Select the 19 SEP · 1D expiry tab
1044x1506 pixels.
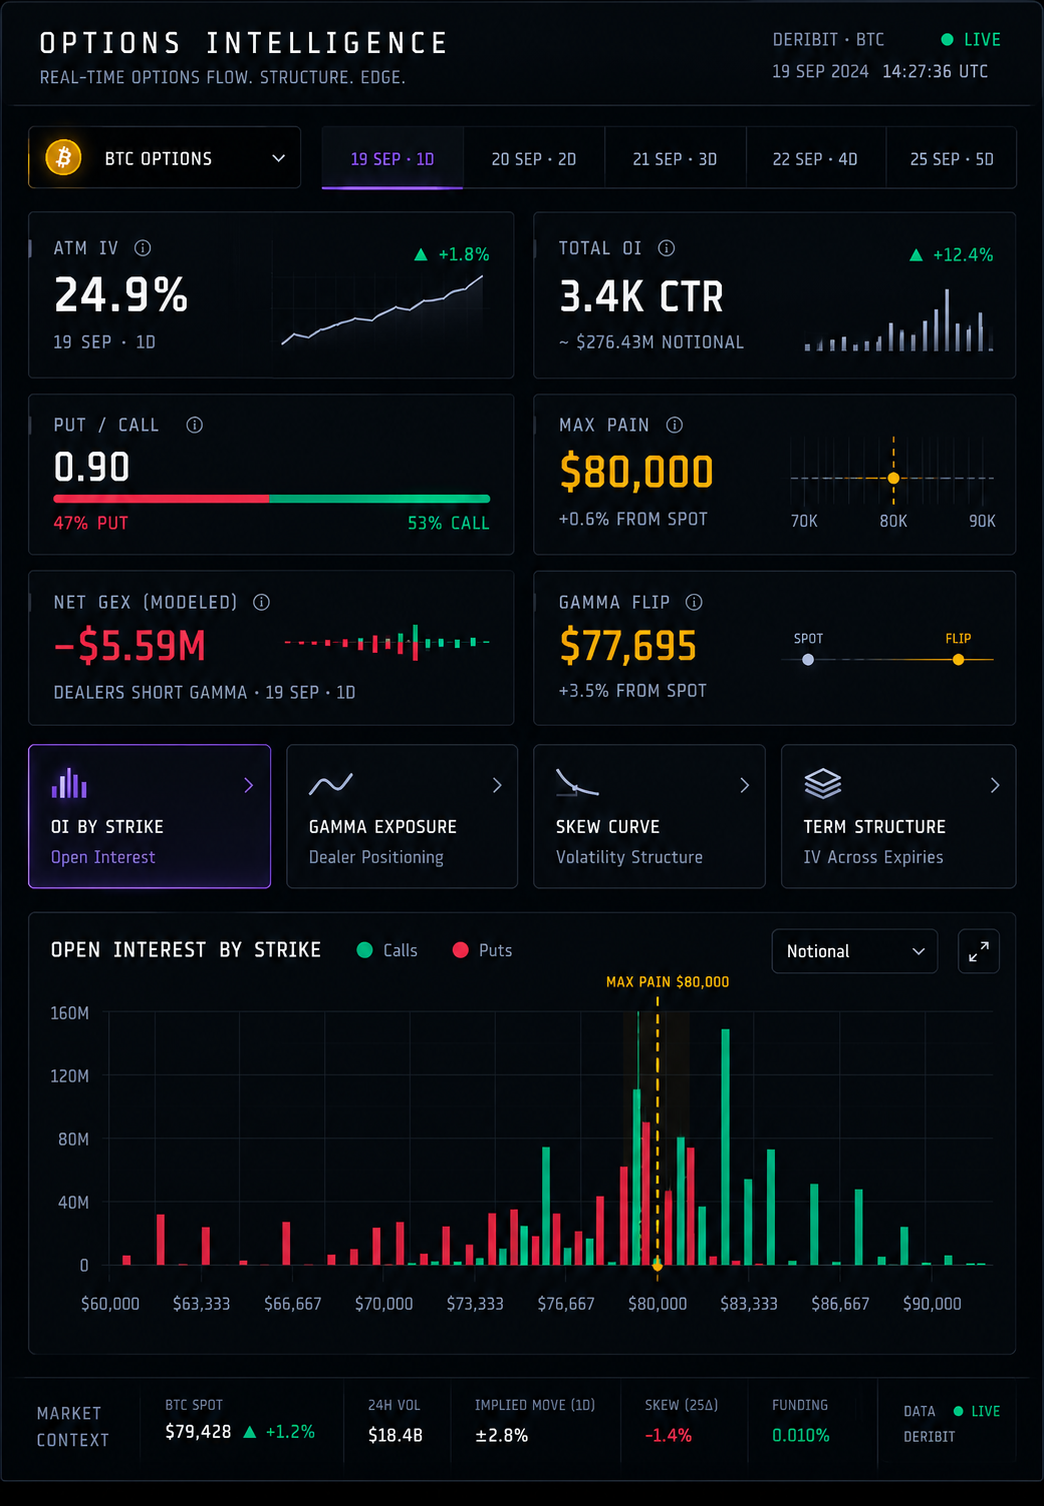[x=392, y=158]
